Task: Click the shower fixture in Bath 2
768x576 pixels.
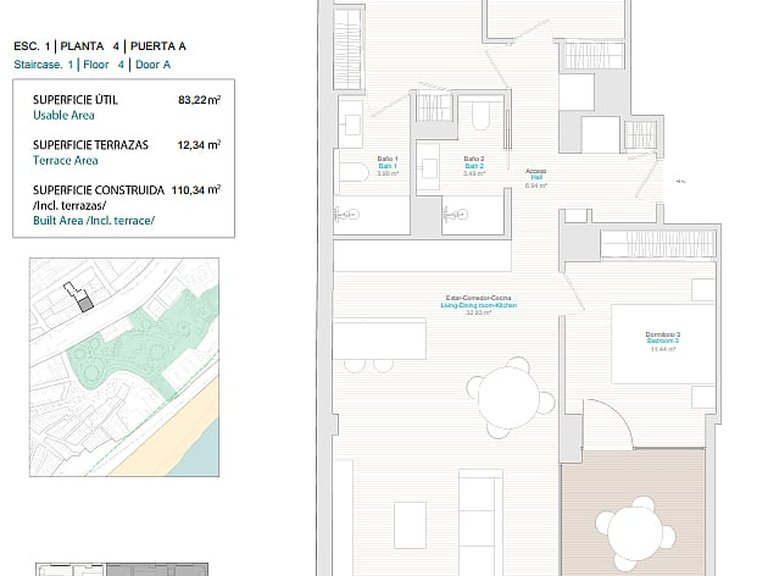Action: (x=455, y=214)
